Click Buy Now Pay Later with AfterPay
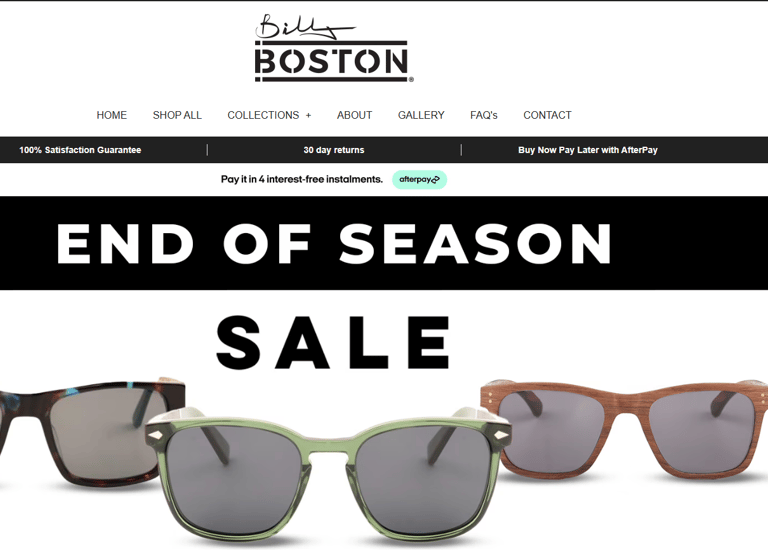Viewport: 768px width, 550px height. coord(588,150)
